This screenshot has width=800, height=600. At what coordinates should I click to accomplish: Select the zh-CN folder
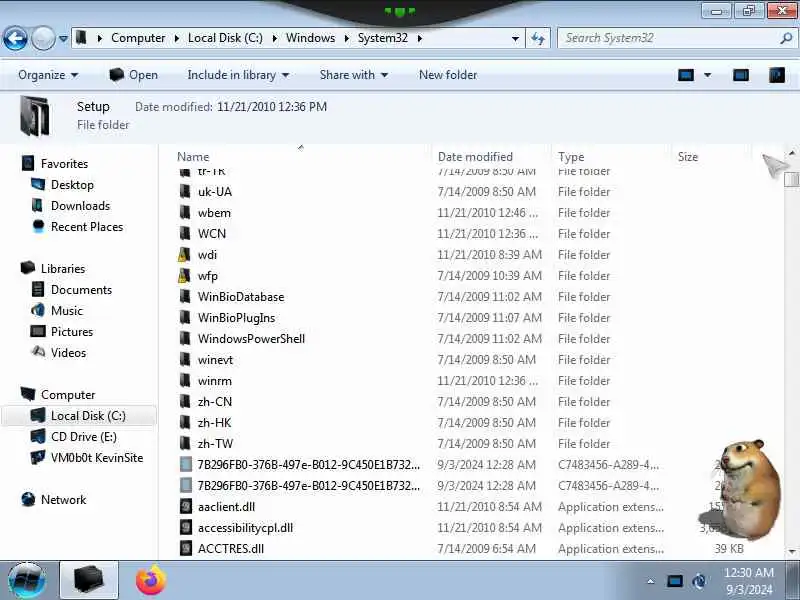click(x=215, y=402)
